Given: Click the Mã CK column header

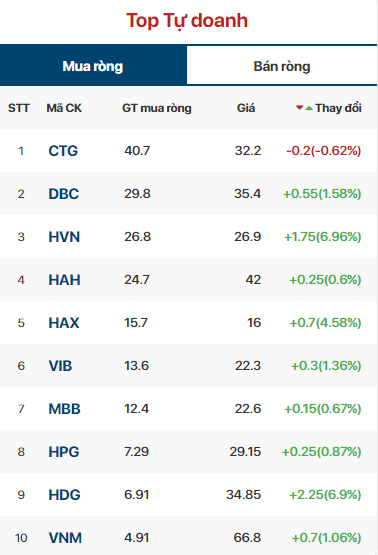Looking at the screenshot, I should click(x=64, y=108).
